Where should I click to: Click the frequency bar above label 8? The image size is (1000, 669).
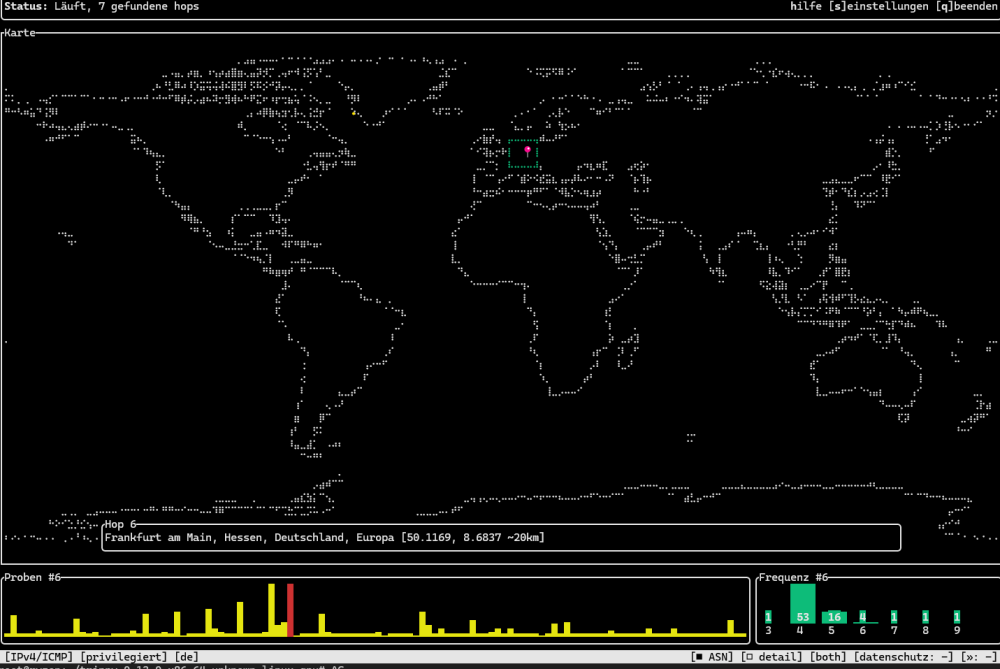925,617
